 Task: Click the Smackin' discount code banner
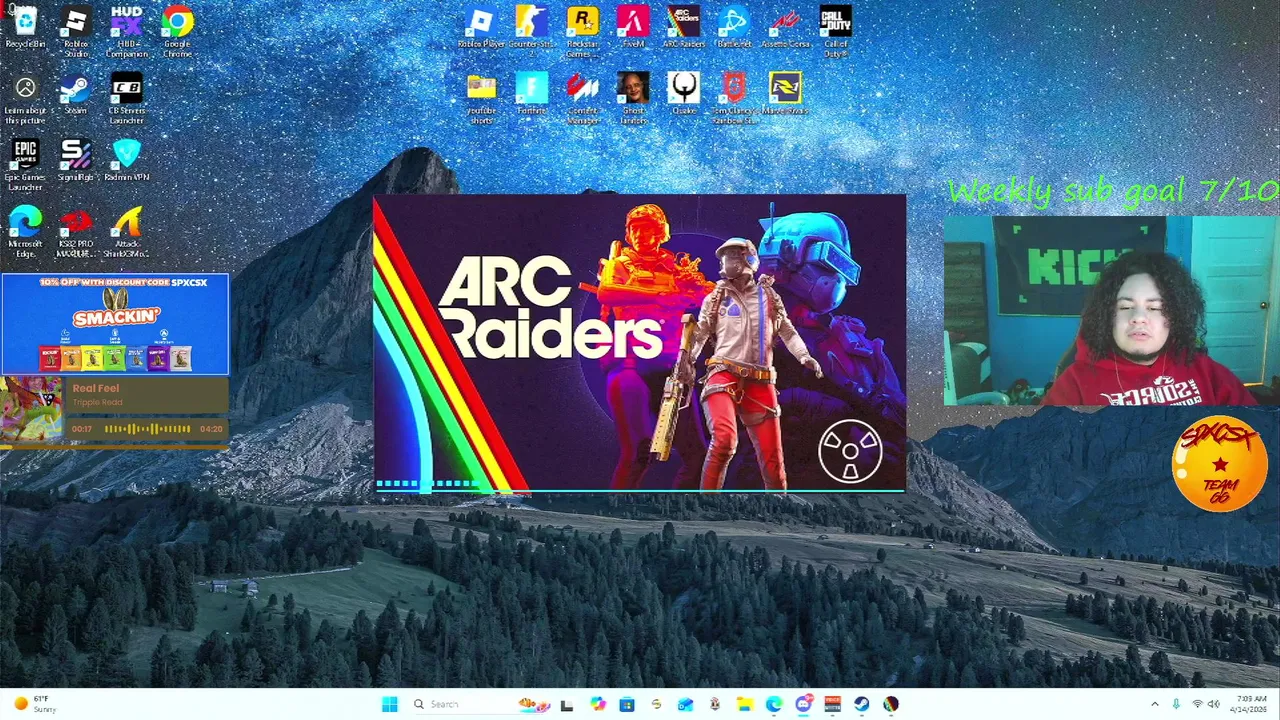coord(115,324)
